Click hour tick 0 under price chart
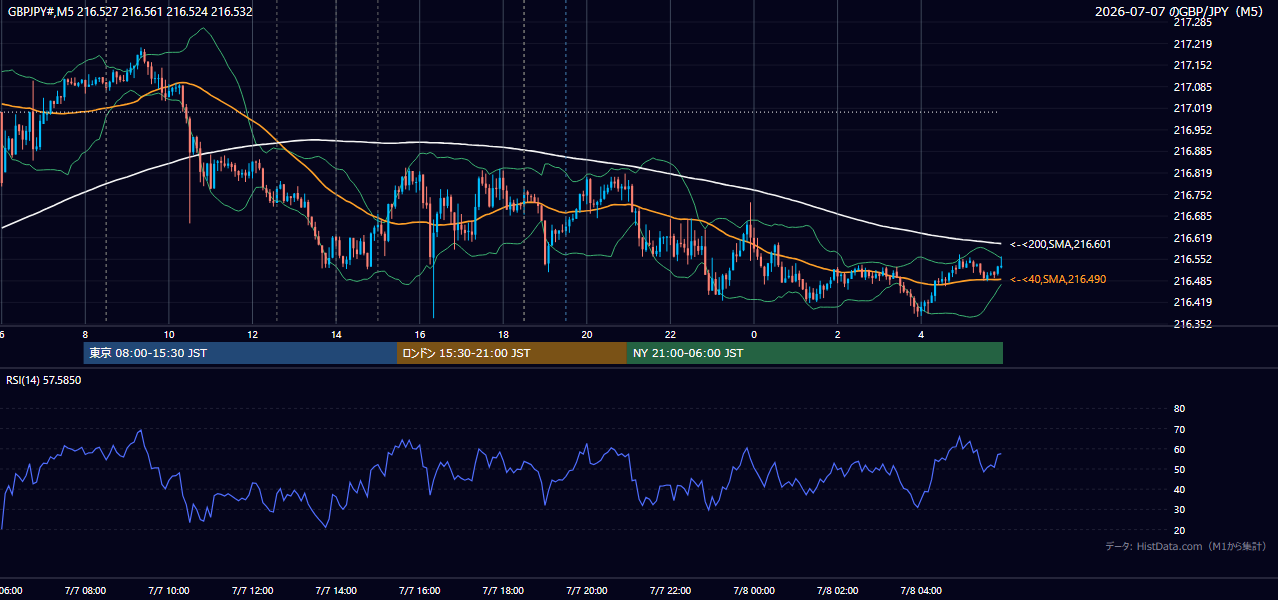The height and width of the screenshot is (600, 1278). point(754,335)
